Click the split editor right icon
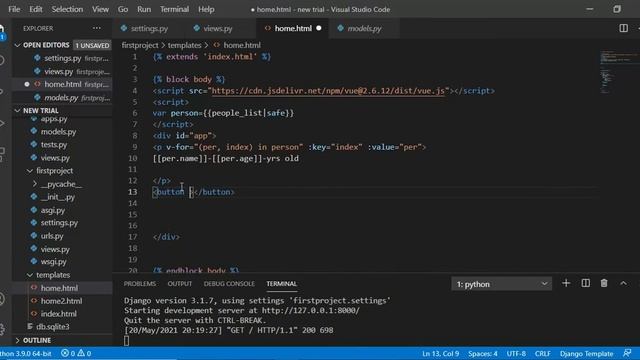 click(623, 28)
